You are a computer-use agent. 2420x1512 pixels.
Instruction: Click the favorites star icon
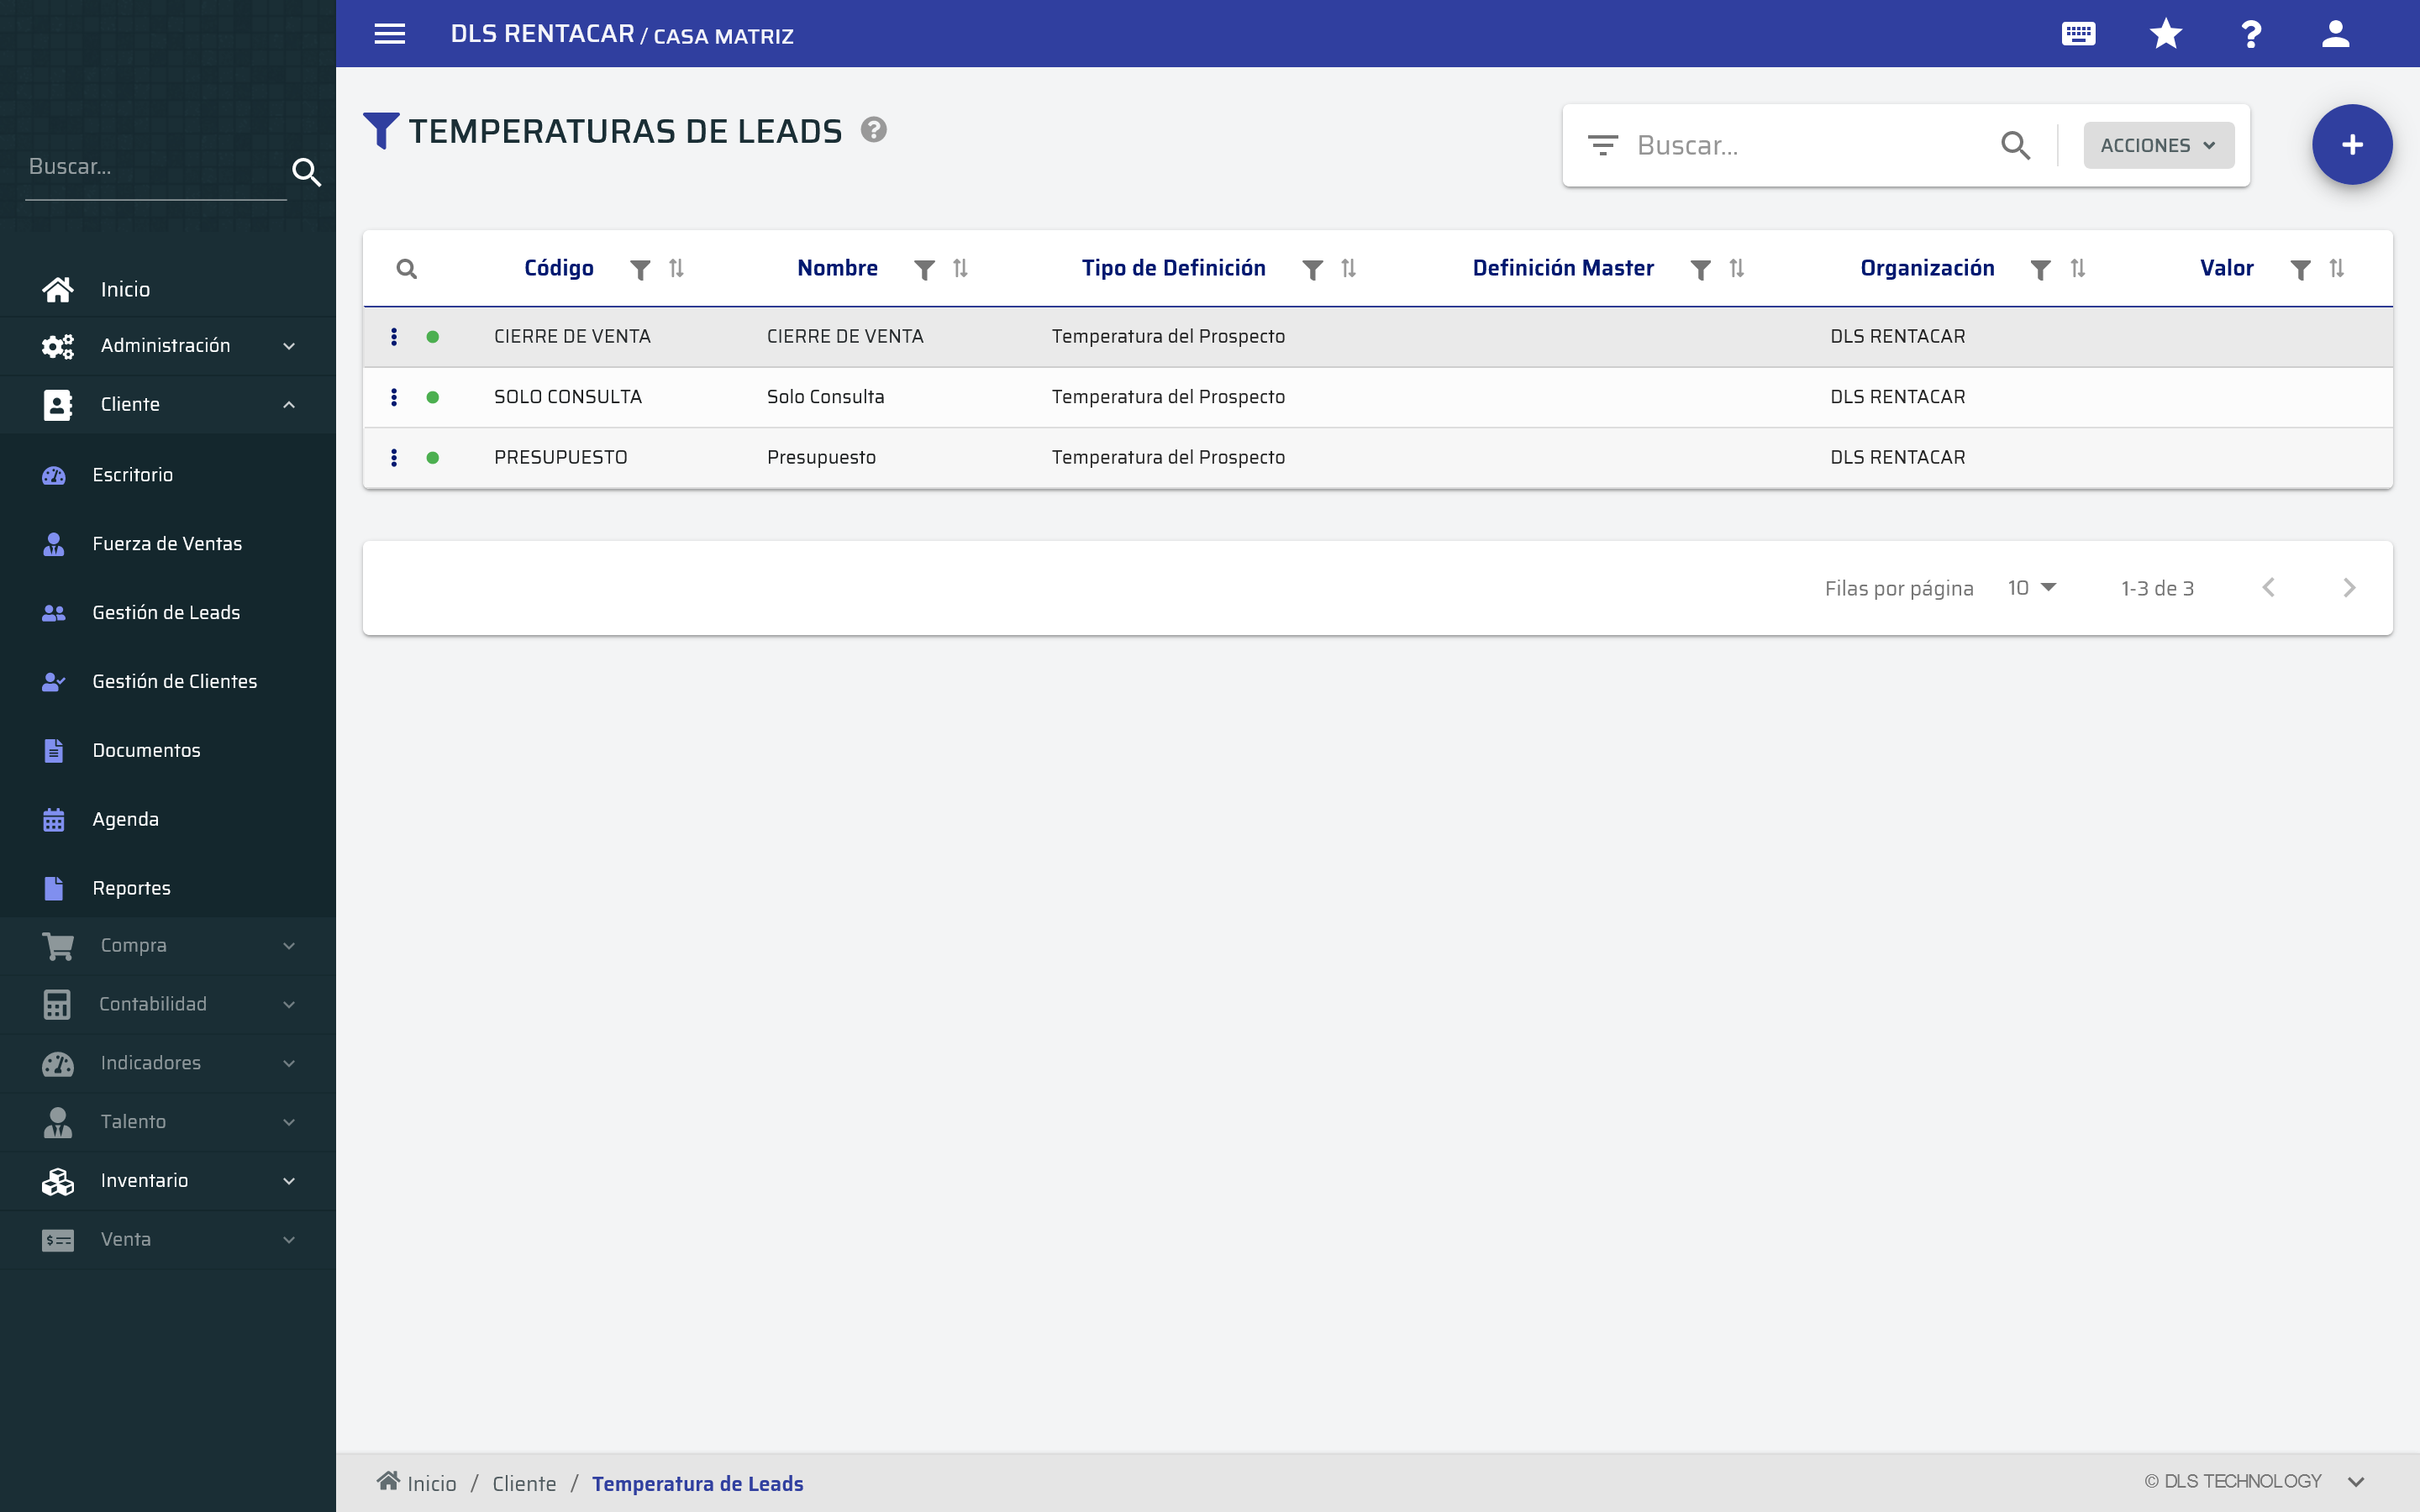pyautogui.click(x=2165, y=34)
